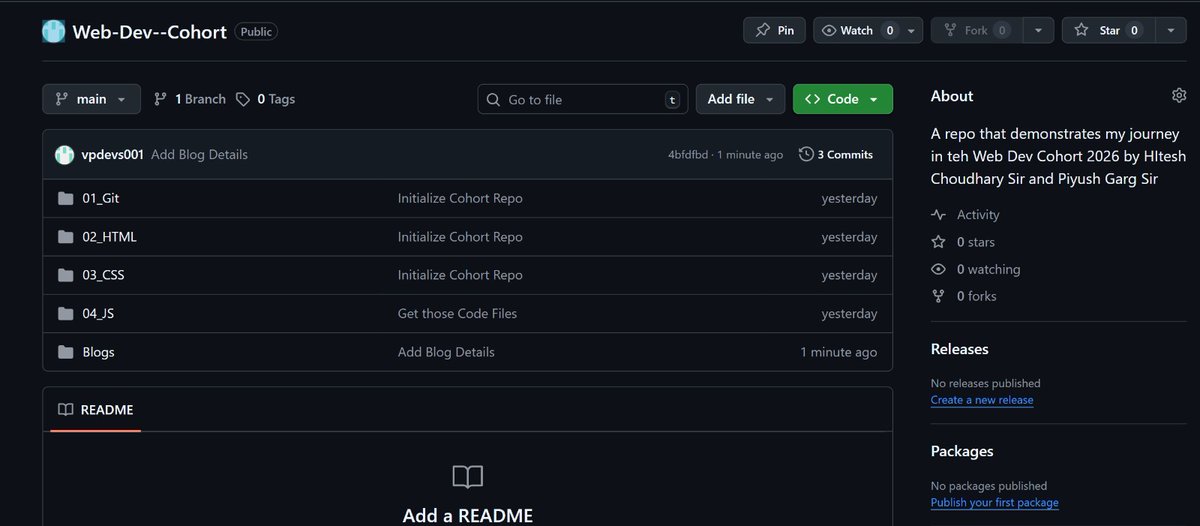
Task: Open Initialize Cohort Repo commit on 03_CSS row
Action: coord(460,275)
